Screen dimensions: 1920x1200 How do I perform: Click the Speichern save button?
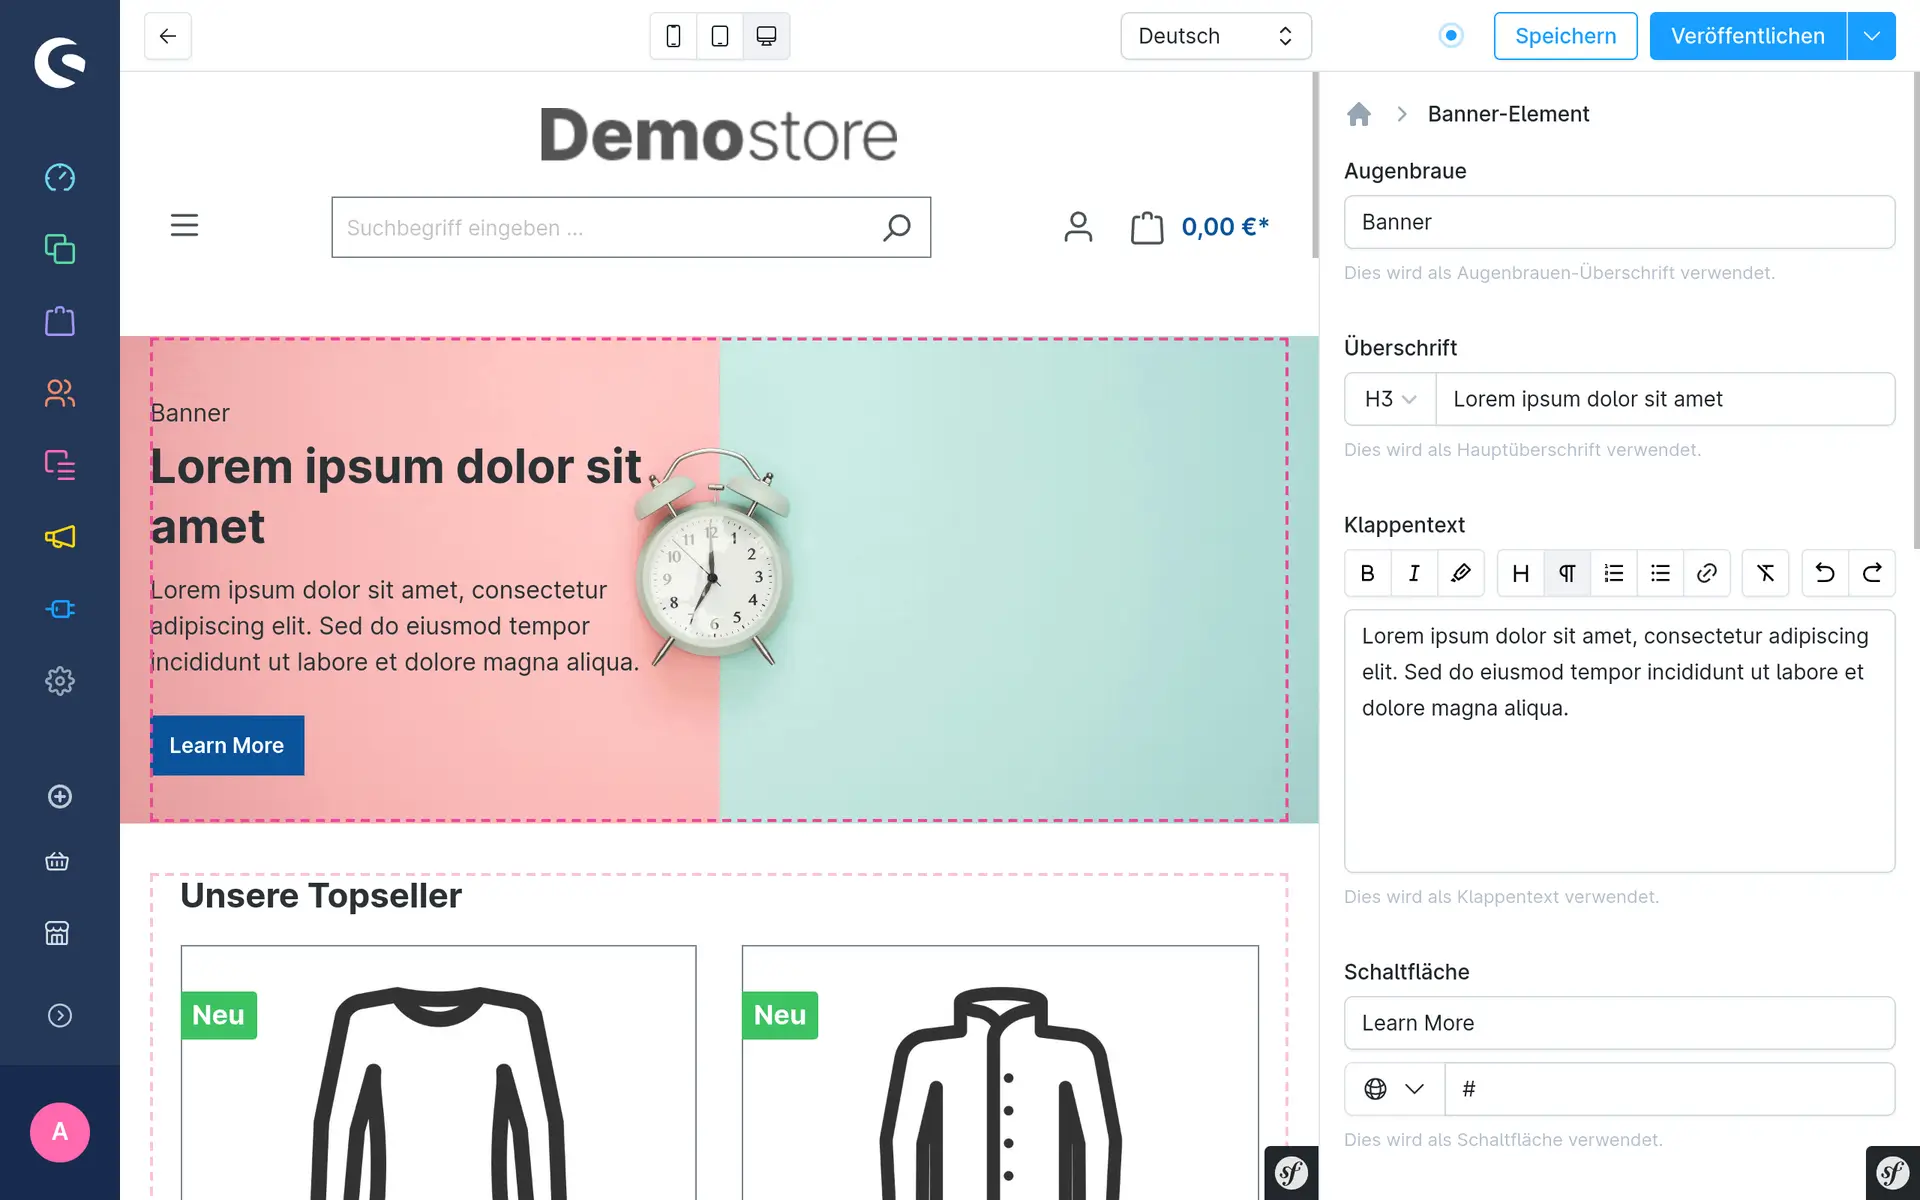pos(1565,36)
